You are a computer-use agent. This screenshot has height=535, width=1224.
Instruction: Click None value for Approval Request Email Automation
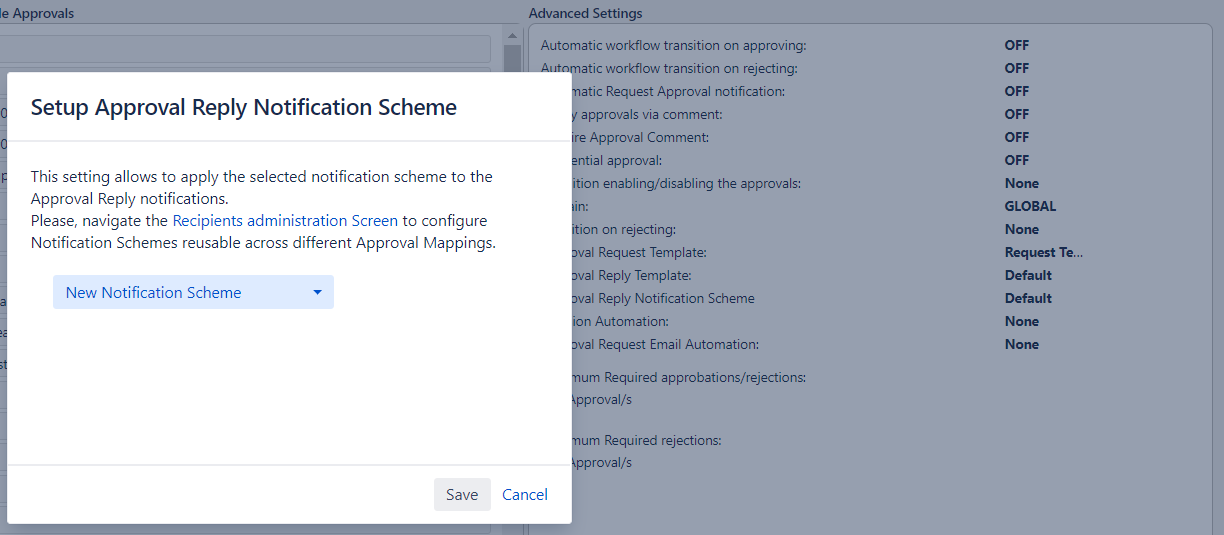coord(1021,345)
